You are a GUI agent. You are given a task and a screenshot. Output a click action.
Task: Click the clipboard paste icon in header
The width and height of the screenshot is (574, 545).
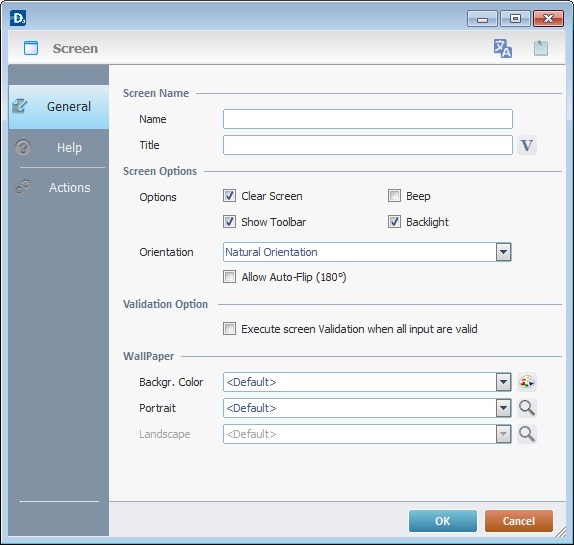click(x=541, y=48)
